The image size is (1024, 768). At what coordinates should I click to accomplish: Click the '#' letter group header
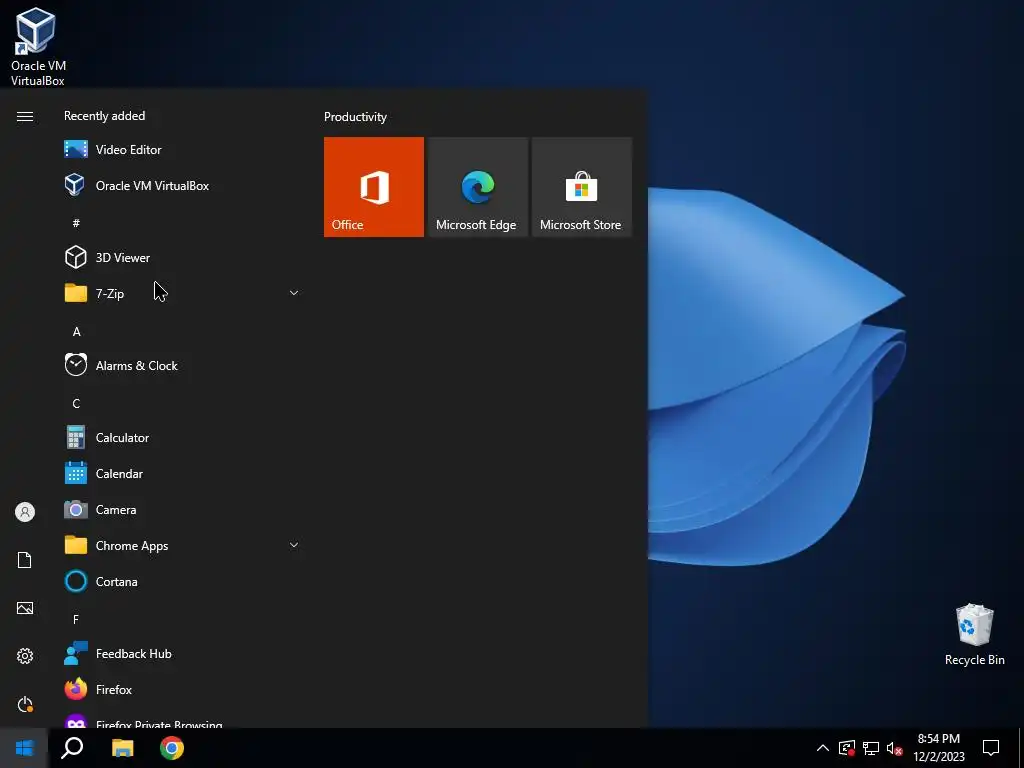point(76,223)
